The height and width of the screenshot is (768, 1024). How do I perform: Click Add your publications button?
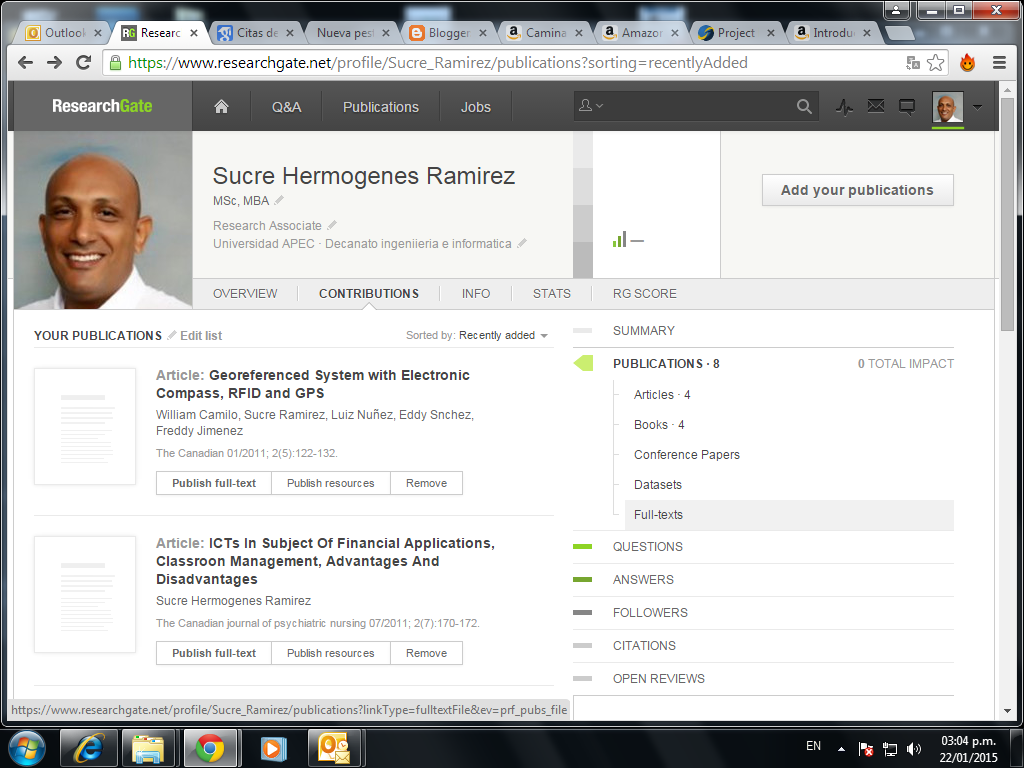857,190
